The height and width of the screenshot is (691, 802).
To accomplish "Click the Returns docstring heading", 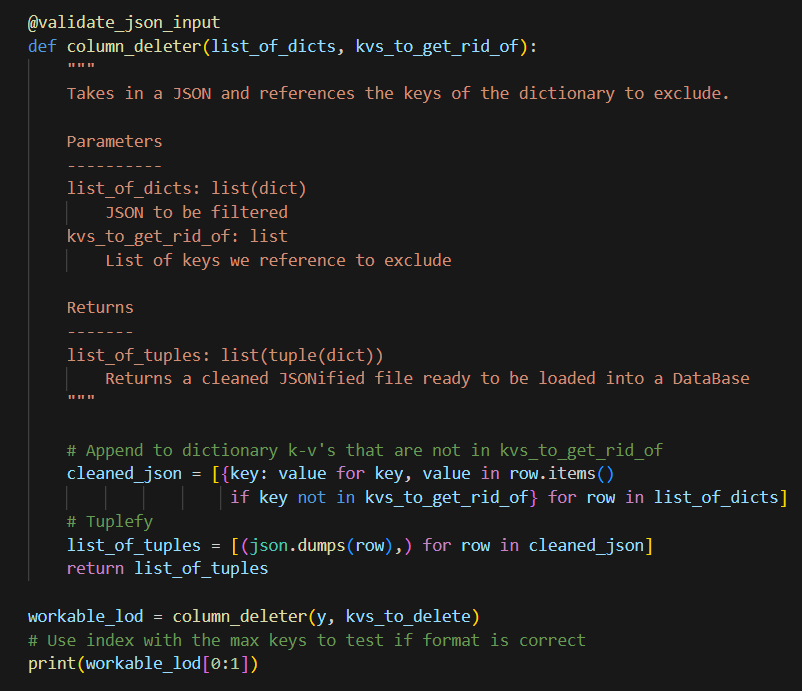I will tap(100, 307).
